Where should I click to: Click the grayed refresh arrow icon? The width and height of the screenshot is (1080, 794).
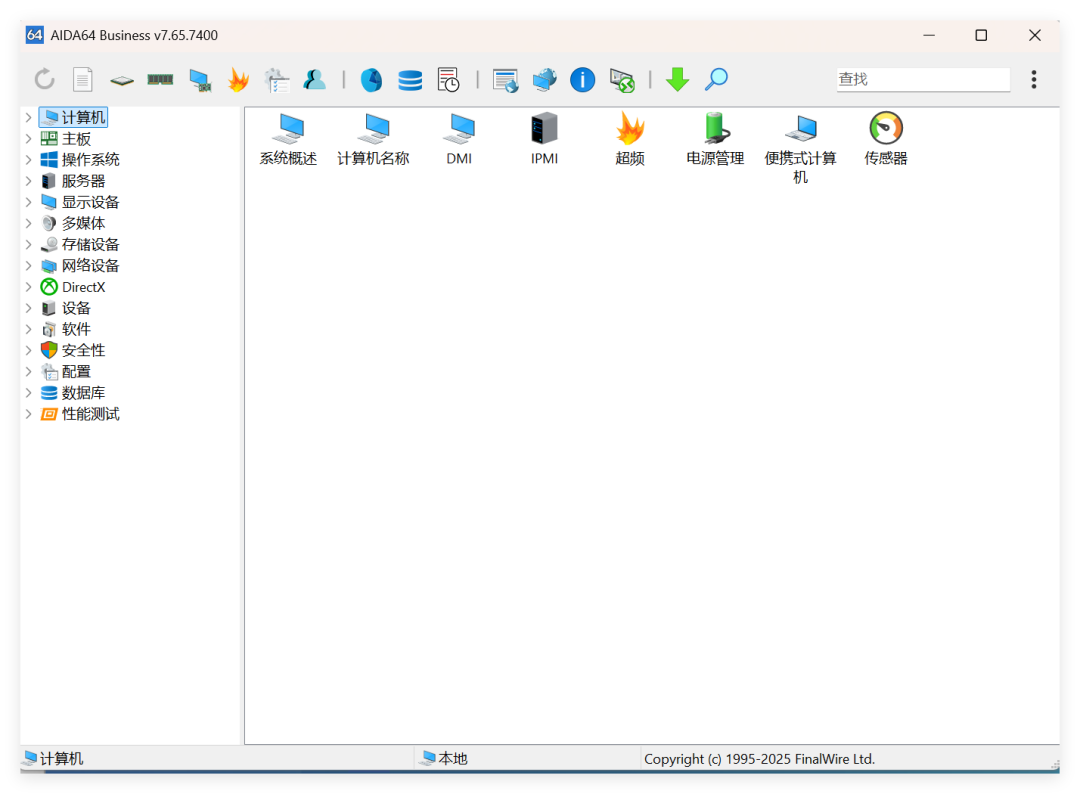click(45, 79)
